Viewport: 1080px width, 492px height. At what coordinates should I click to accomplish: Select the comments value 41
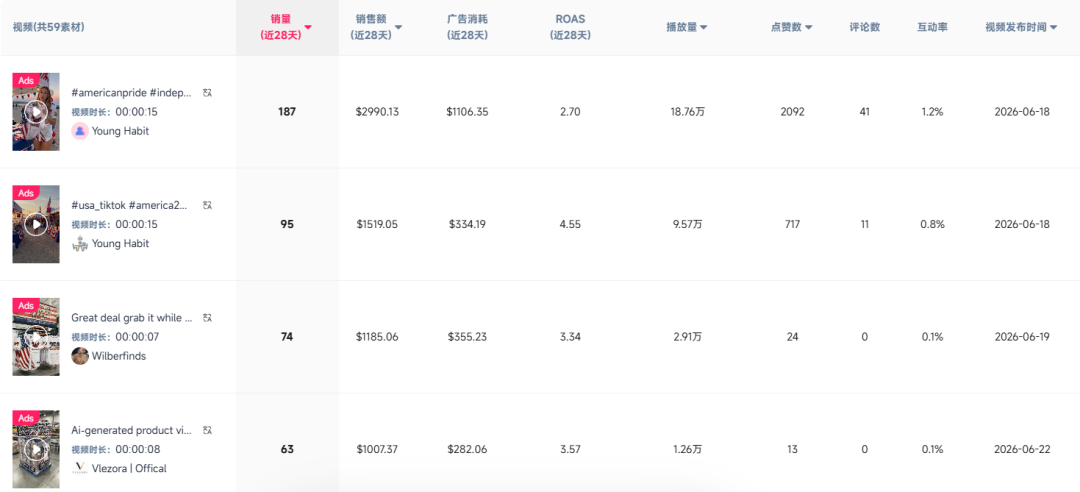click(864, 112)
